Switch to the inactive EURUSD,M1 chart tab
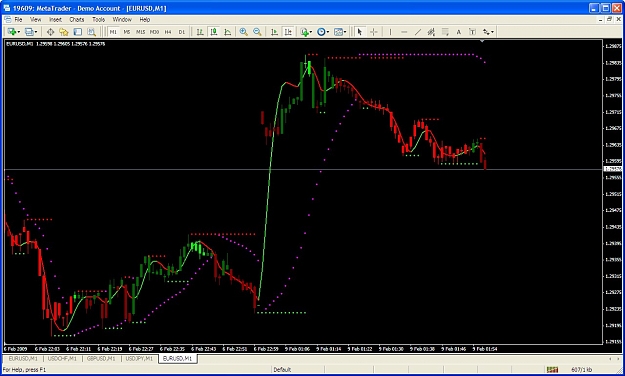 23,359
